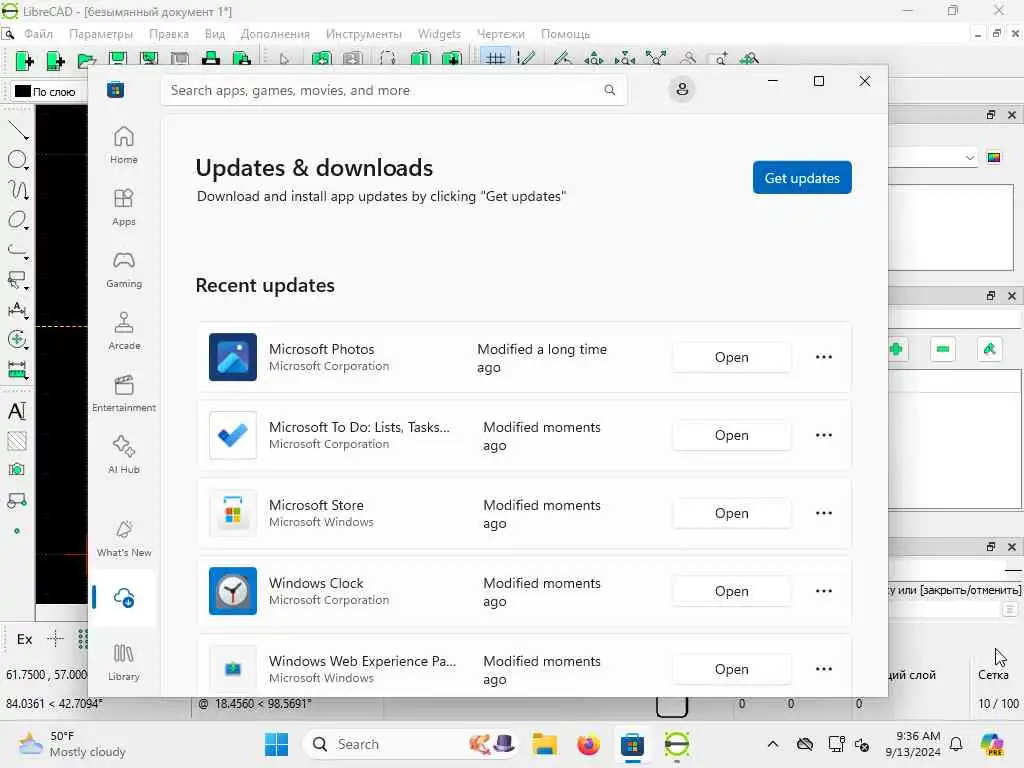1024x768 pixels.
Task: Select the Measure info tool in LibreCAD
Action: [x=18, y=370]
